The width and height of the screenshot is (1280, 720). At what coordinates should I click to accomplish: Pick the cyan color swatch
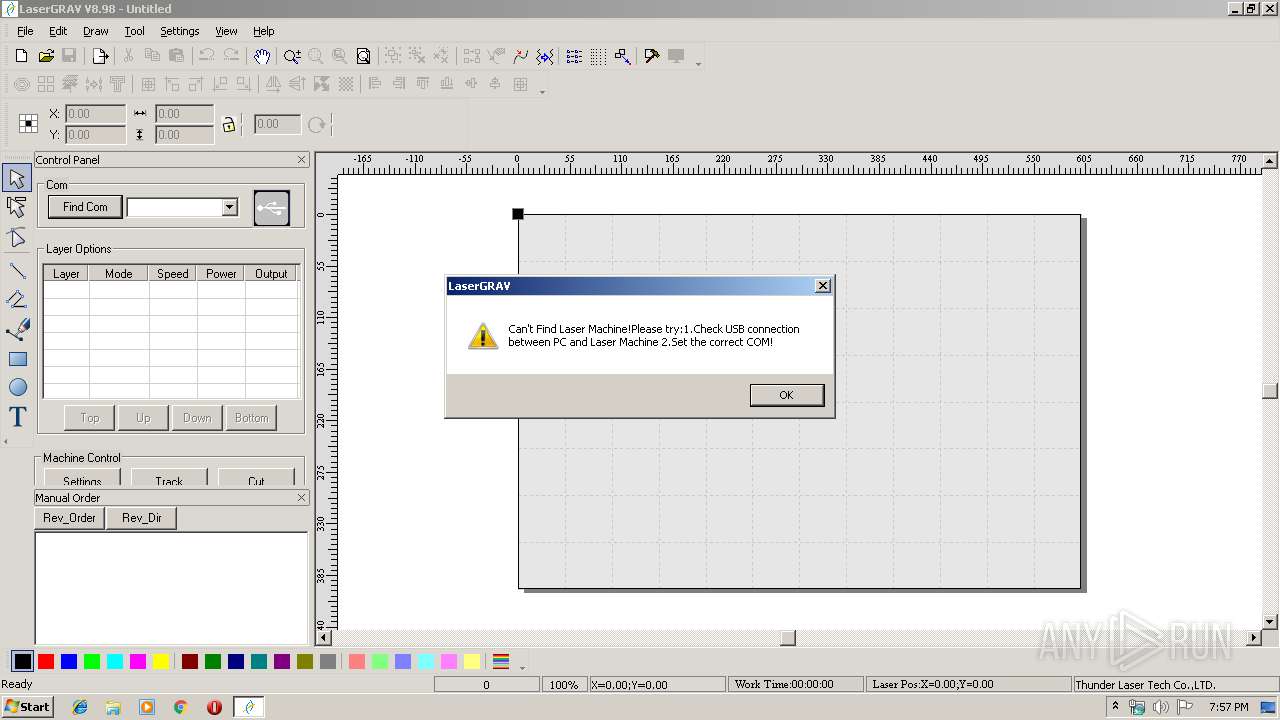coord(115,661)
